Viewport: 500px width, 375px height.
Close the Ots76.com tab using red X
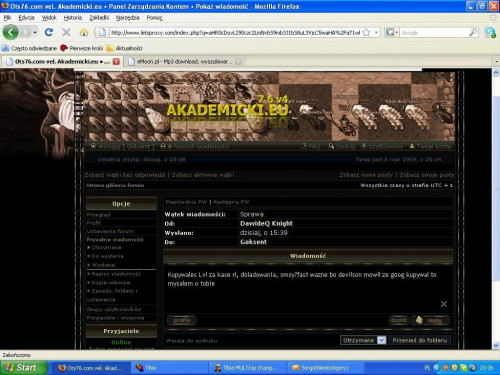[116, 61]
